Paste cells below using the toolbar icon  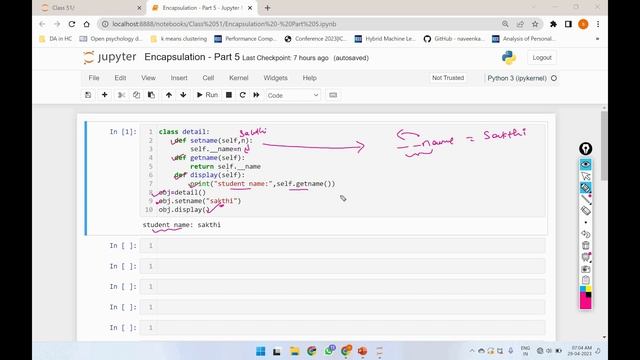pyautogui.click(x=151, y=95)
